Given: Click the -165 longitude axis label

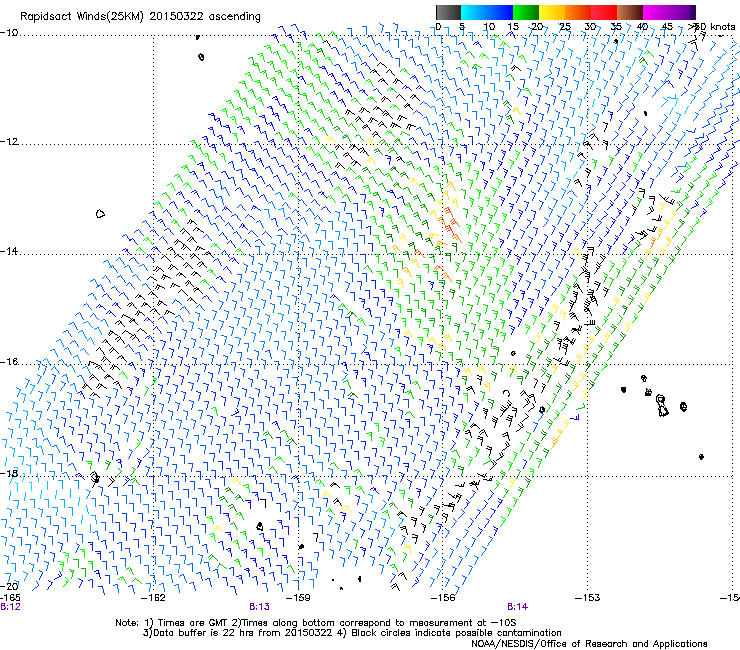Looking at the screenshot, I should (10, 598).
